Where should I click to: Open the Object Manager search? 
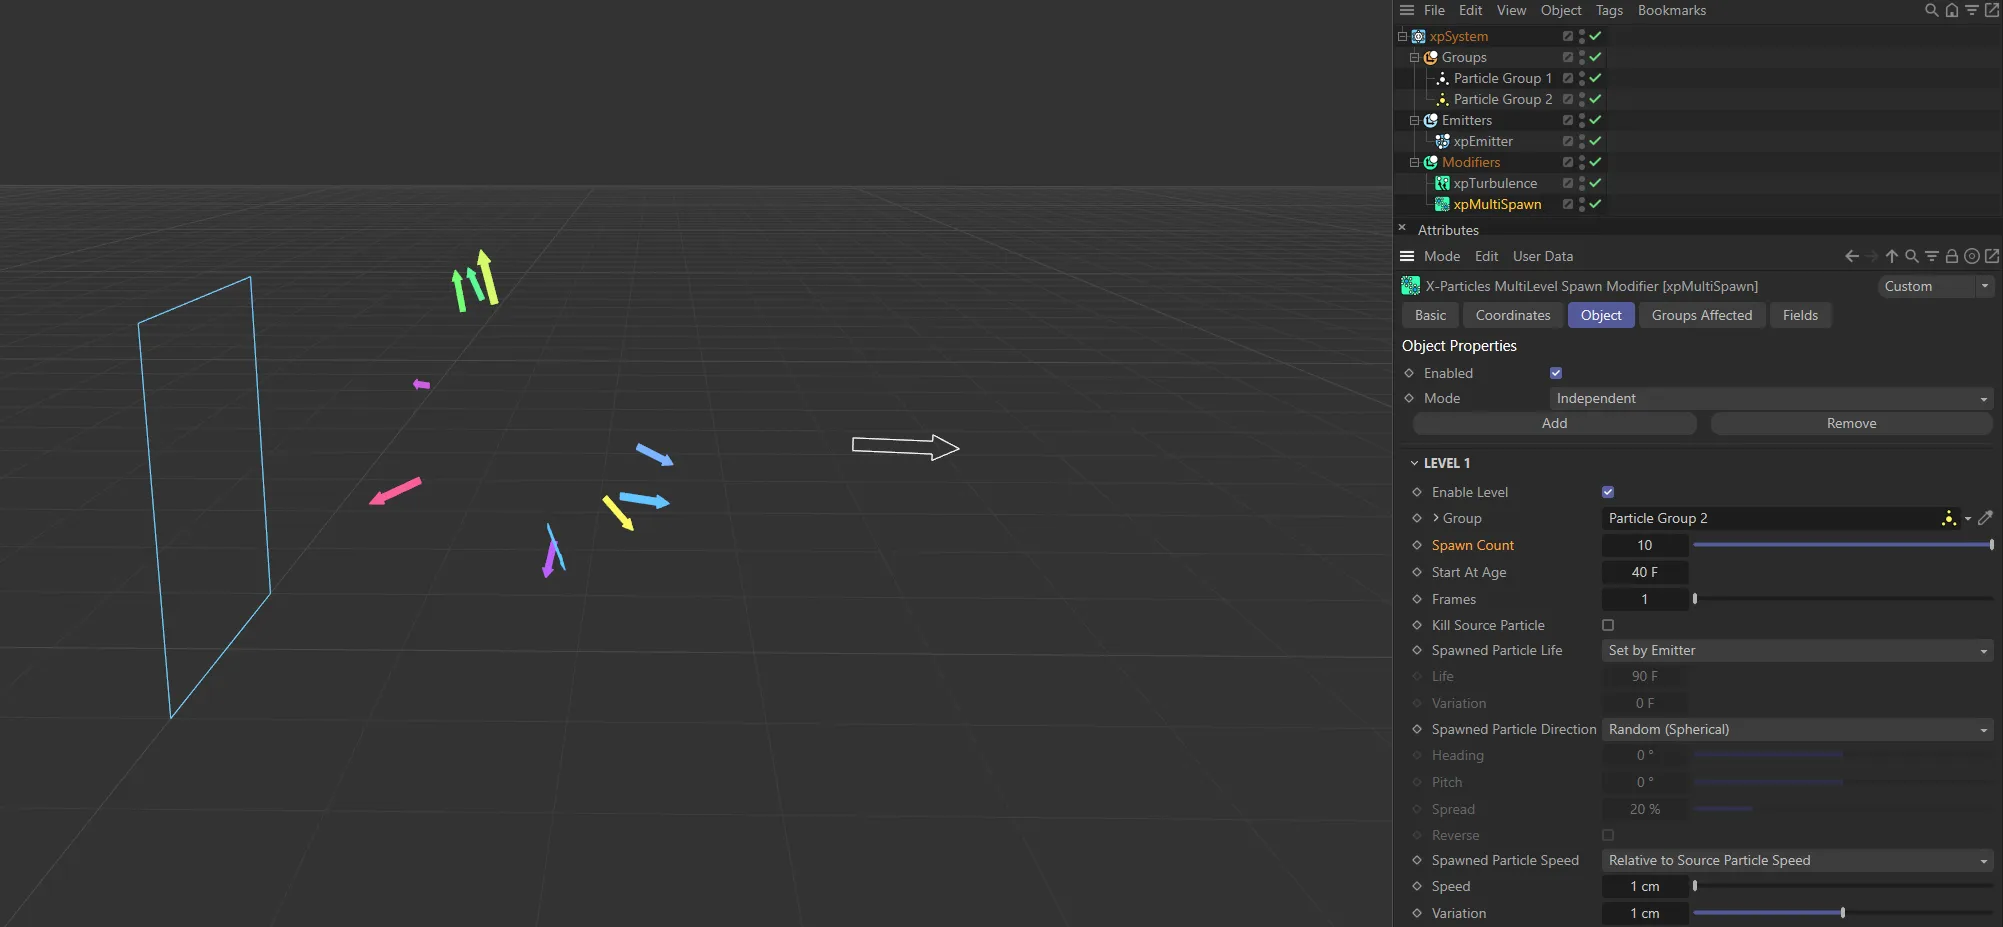pos(1930,10)
